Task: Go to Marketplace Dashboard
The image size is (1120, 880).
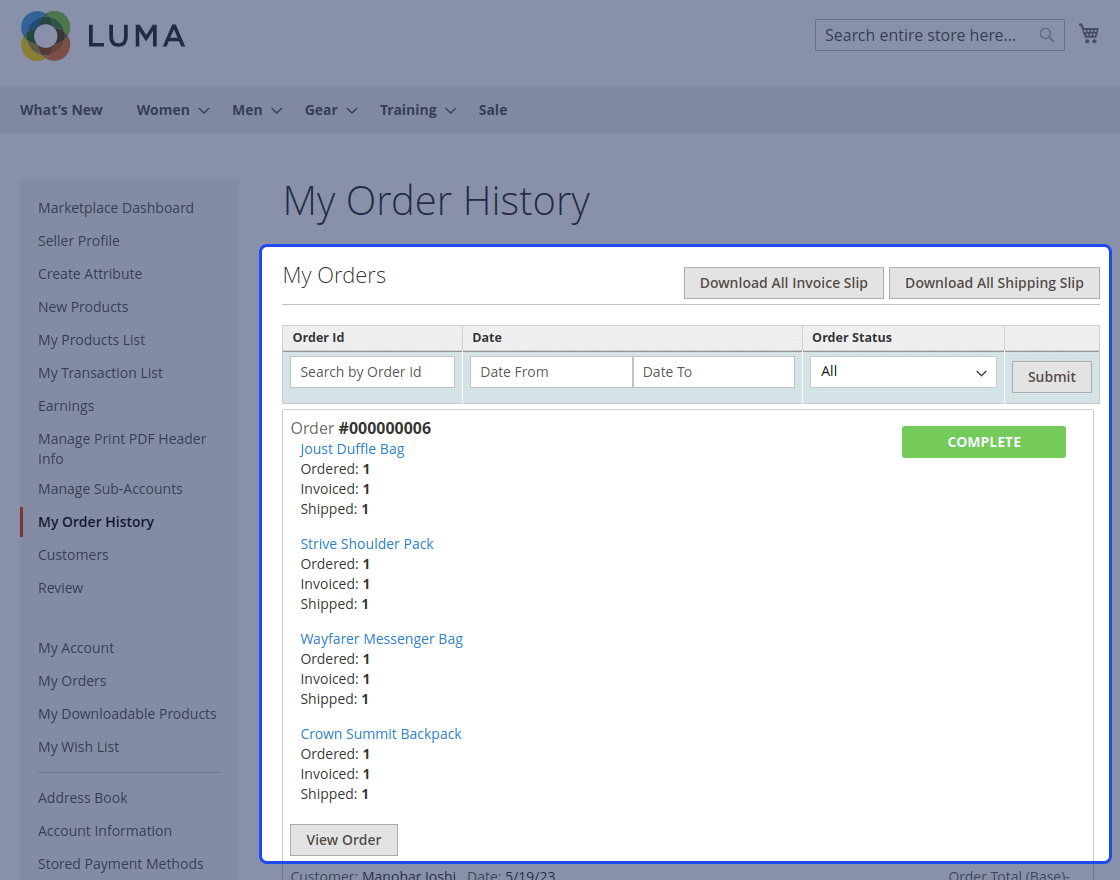Action: (x=116, y=208)
